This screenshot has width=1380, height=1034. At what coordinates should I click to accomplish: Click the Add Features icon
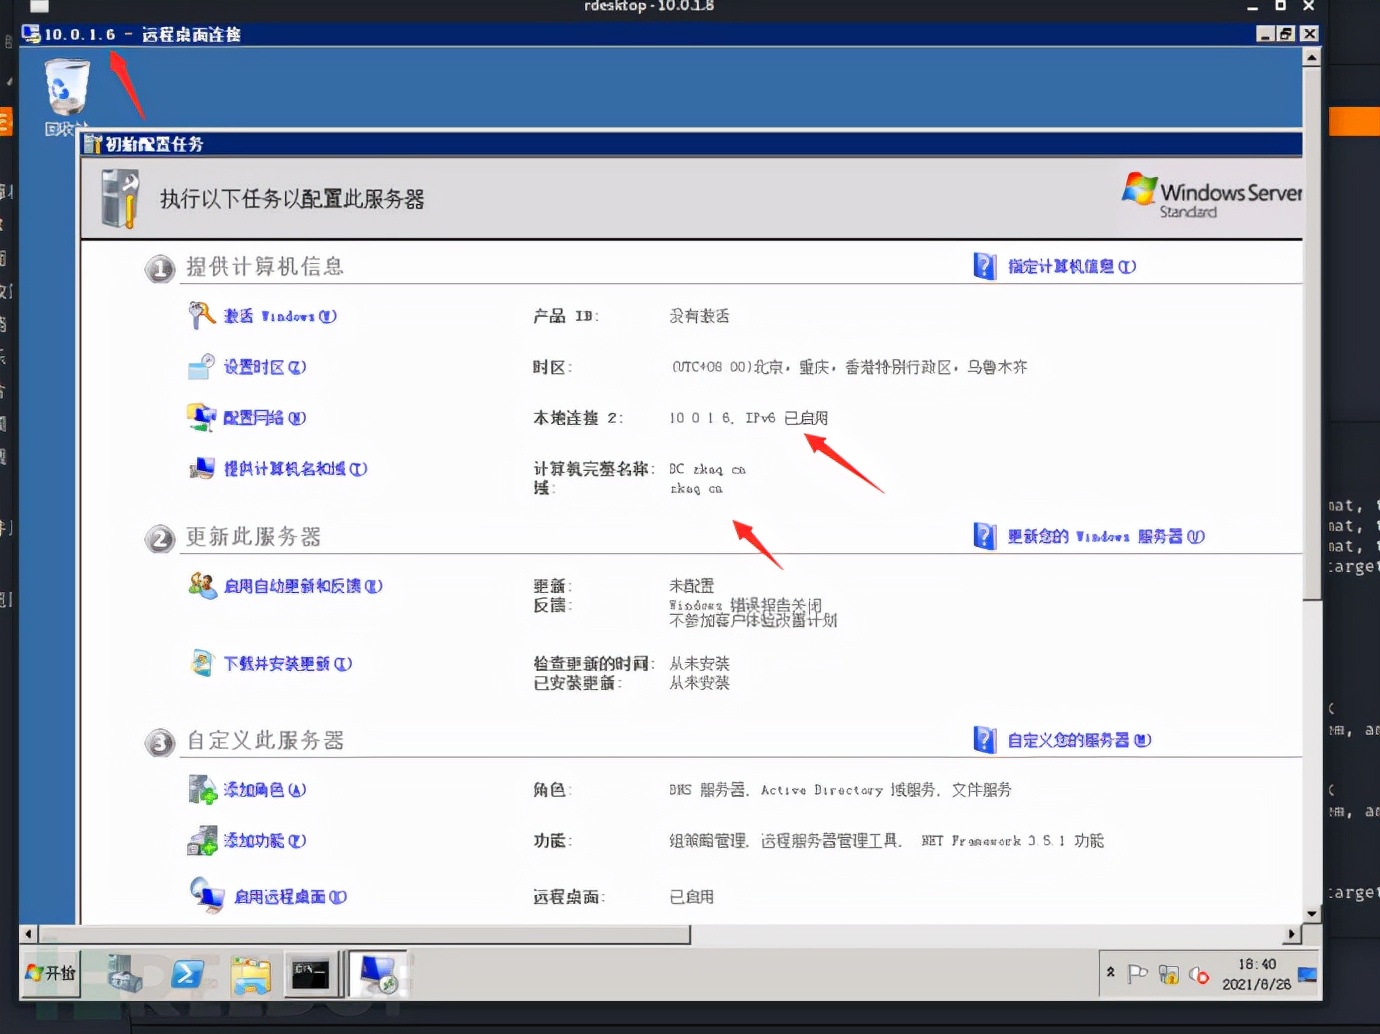[x=203, y=840]
